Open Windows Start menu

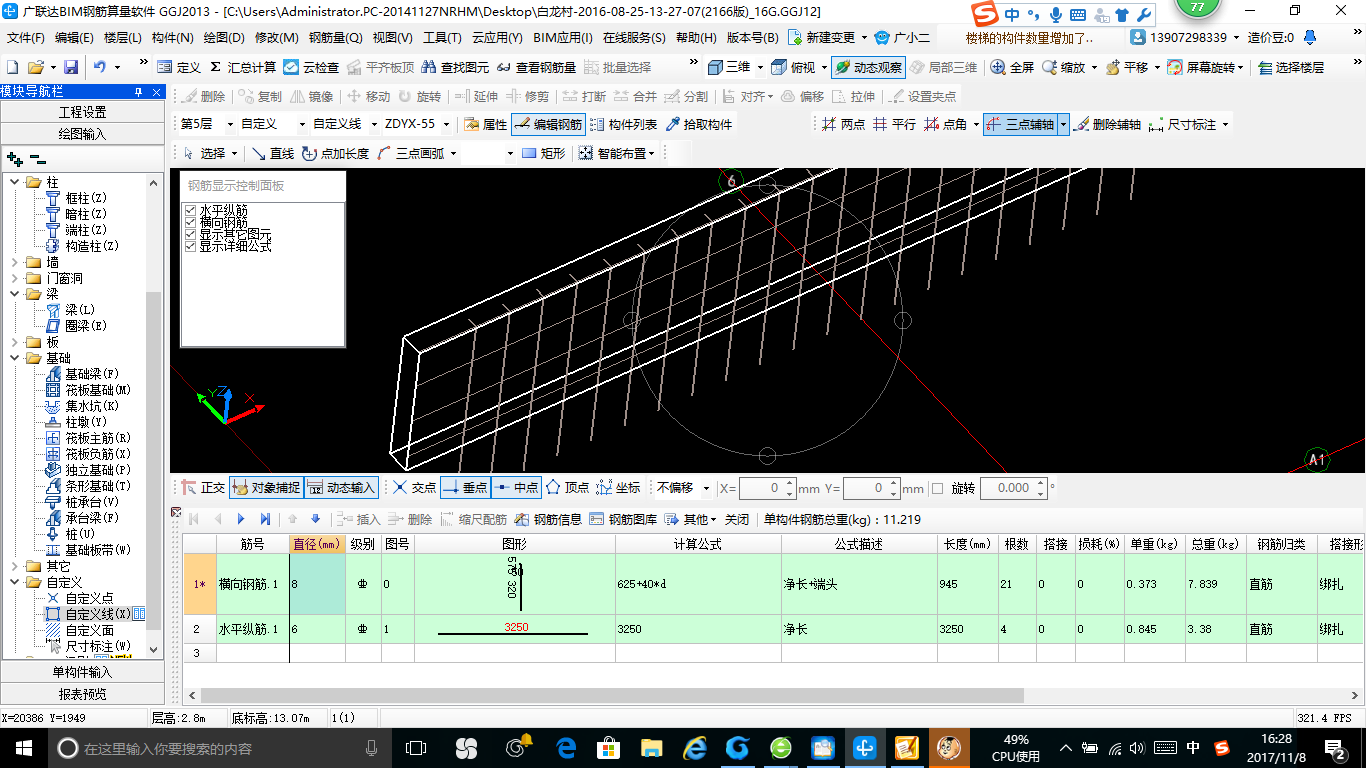(24, 747)
